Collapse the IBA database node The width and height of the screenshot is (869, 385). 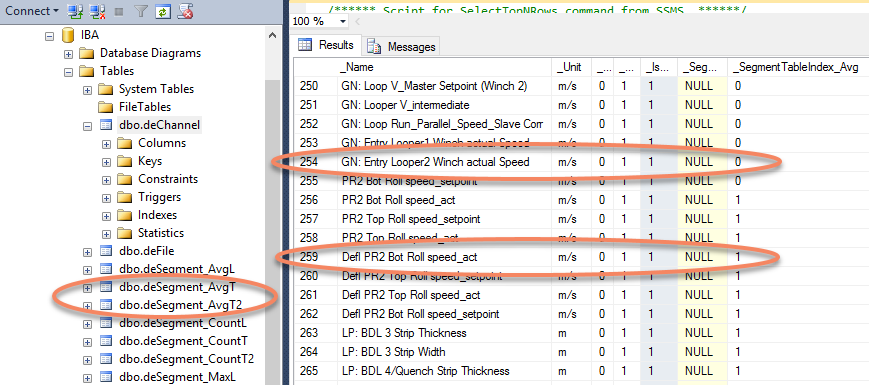click(x=49, y=36)
